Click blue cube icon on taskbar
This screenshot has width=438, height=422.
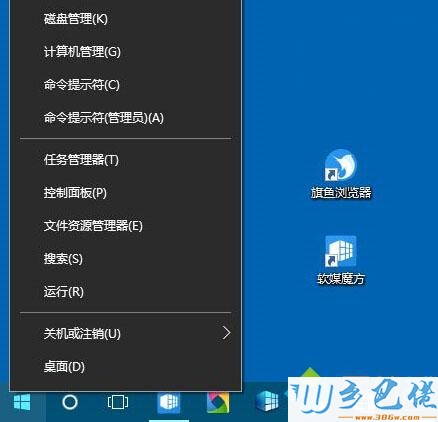(267, 402)
